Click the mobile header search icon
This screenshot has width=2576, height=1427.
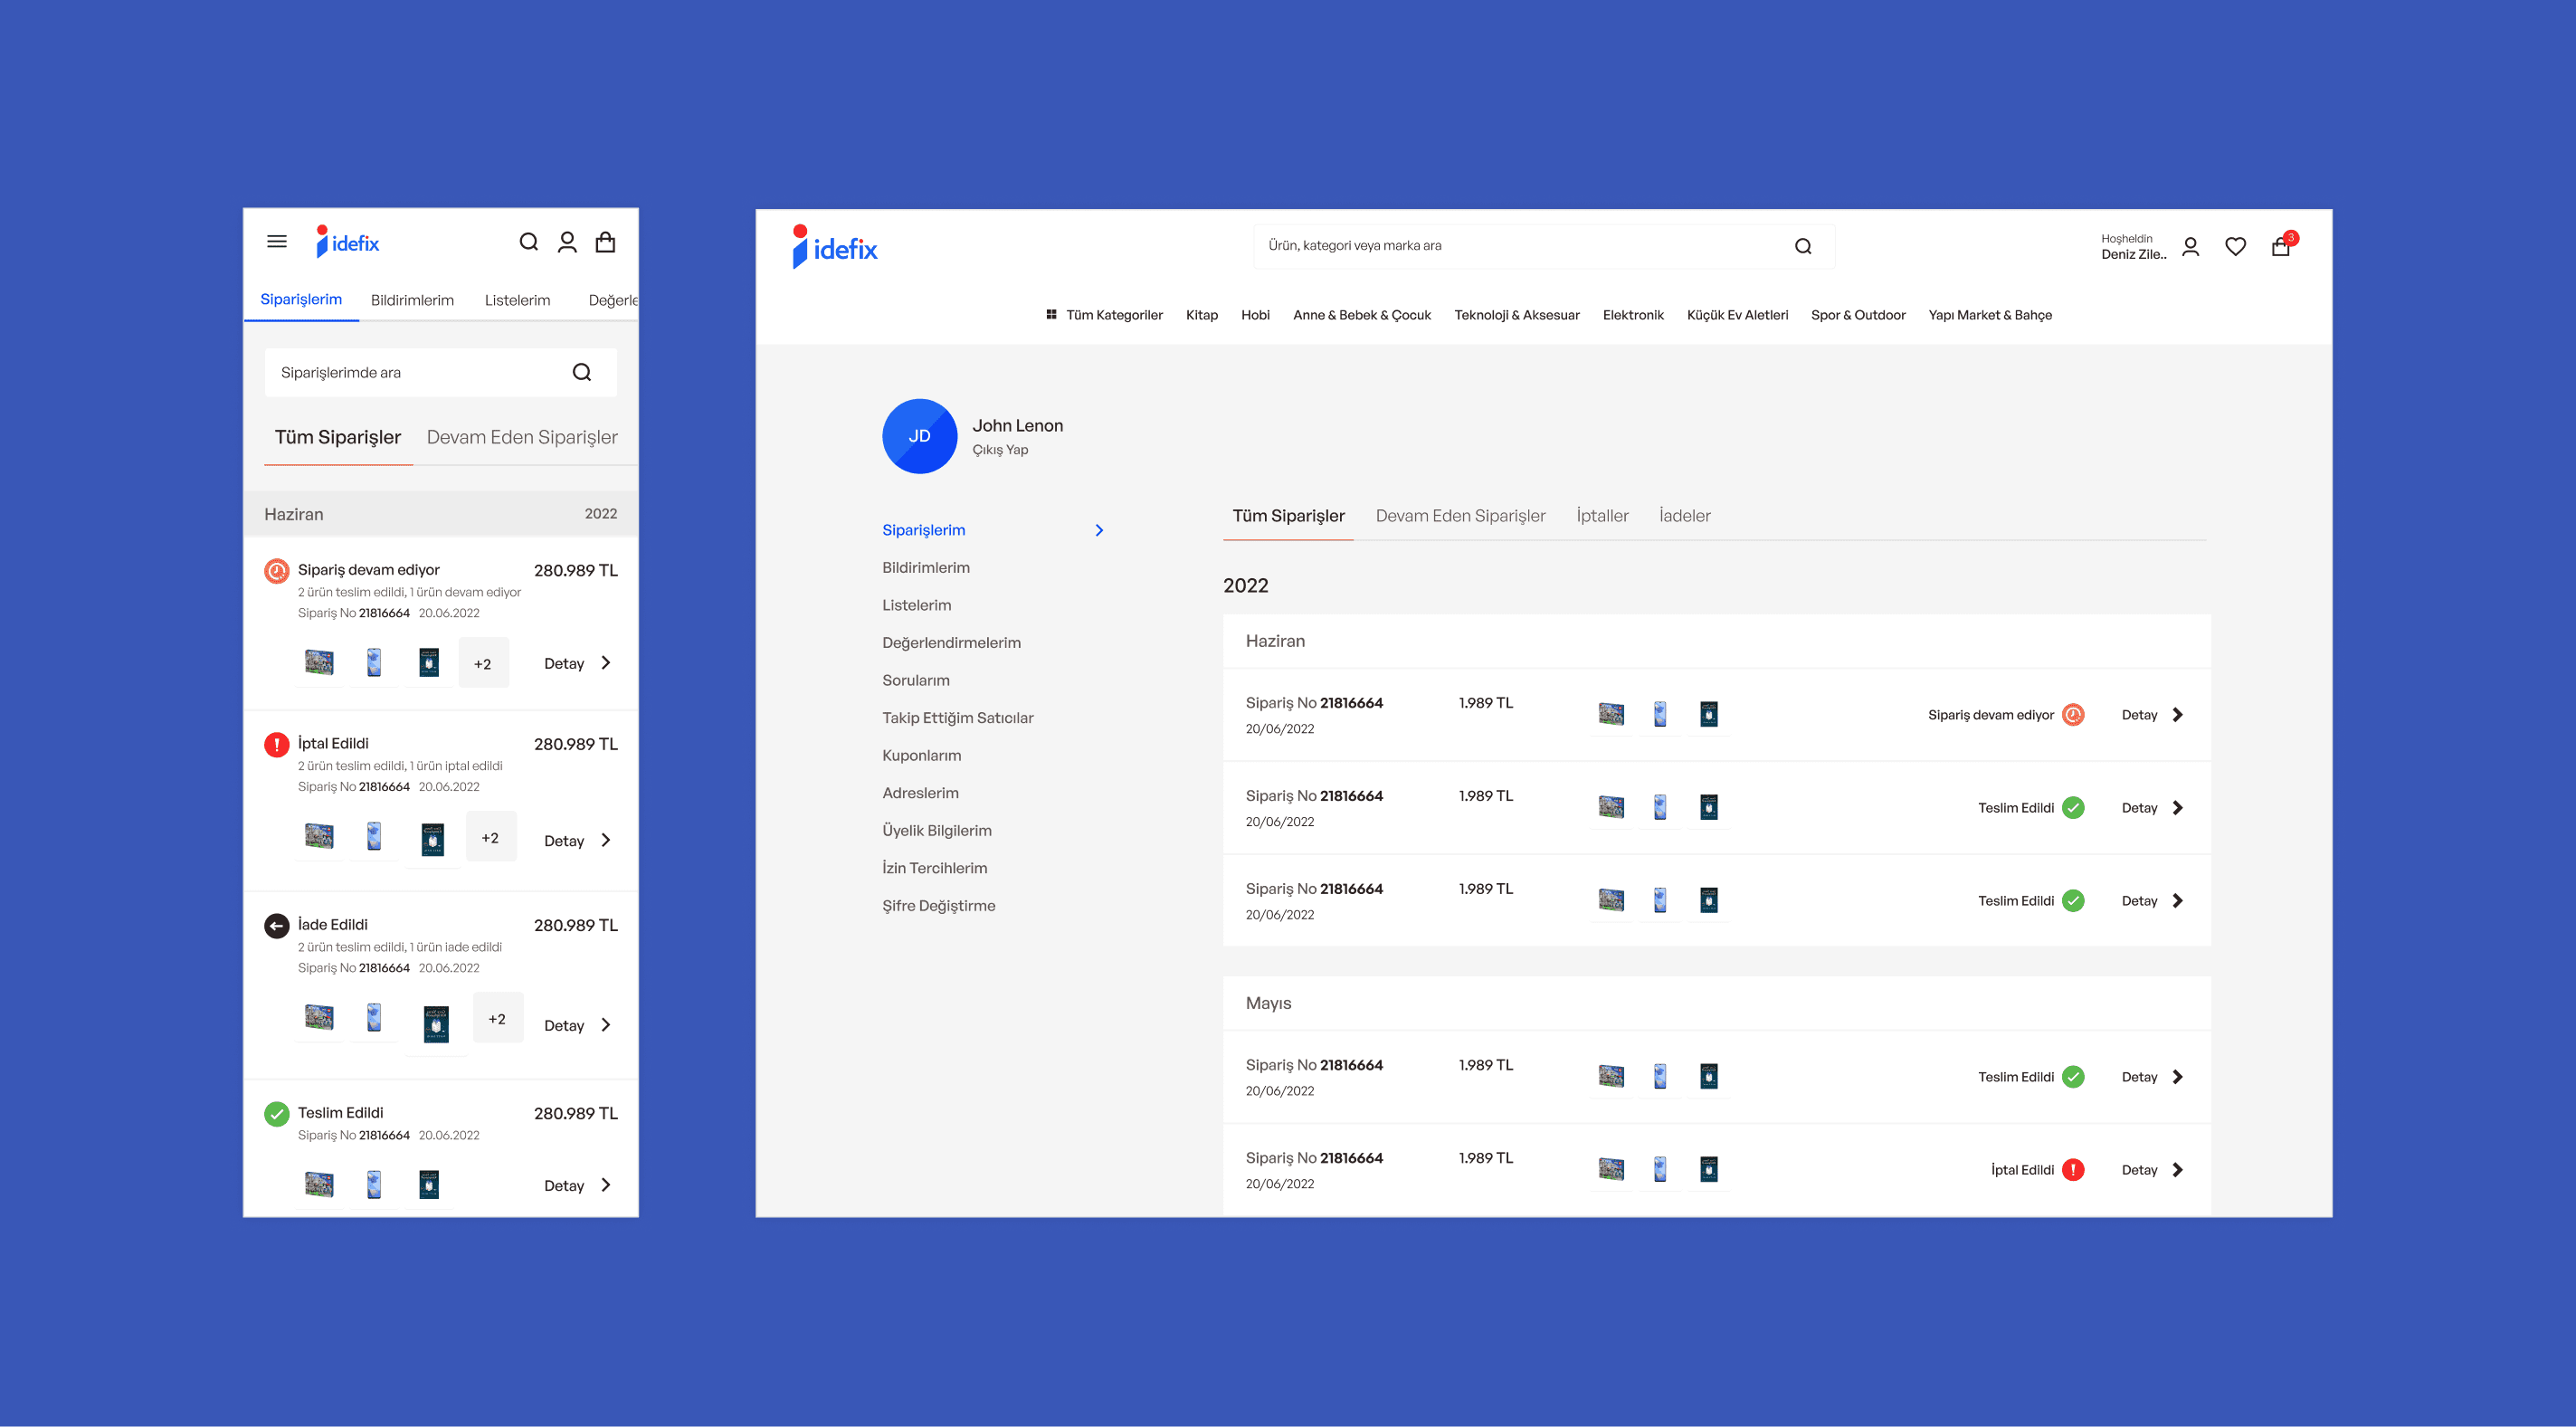529,242
